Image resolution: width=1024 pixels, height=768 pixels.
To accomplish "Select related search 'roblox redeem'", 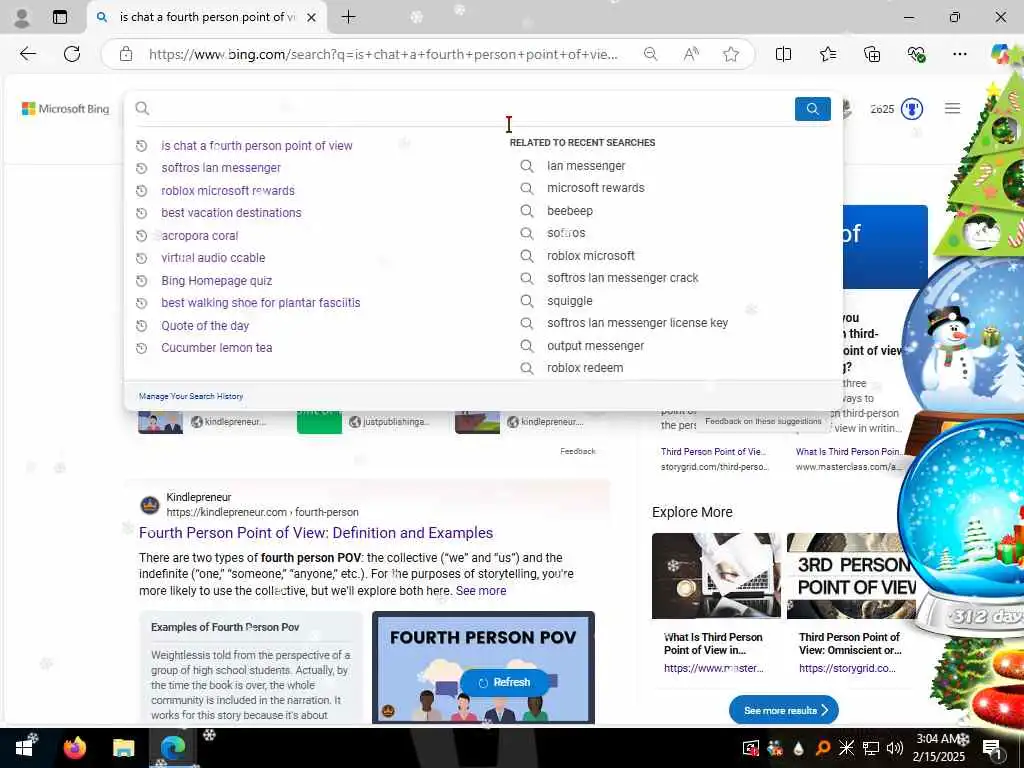I will [x=585, y=368].
